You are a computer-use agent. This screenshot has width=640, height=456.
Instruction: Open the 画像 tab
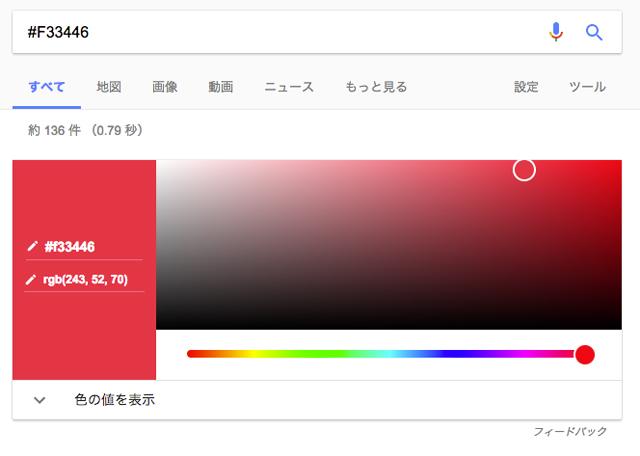pyautogui.click(x=164, y=87)
